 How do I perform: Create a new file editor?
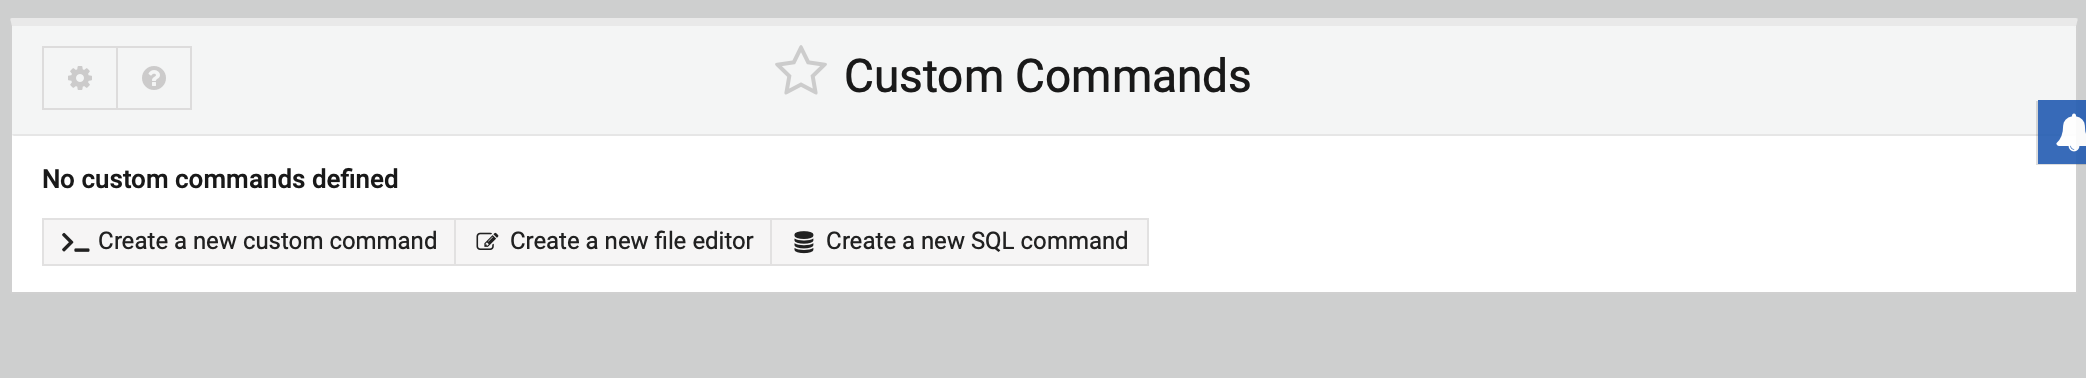(x=613, y=242)
